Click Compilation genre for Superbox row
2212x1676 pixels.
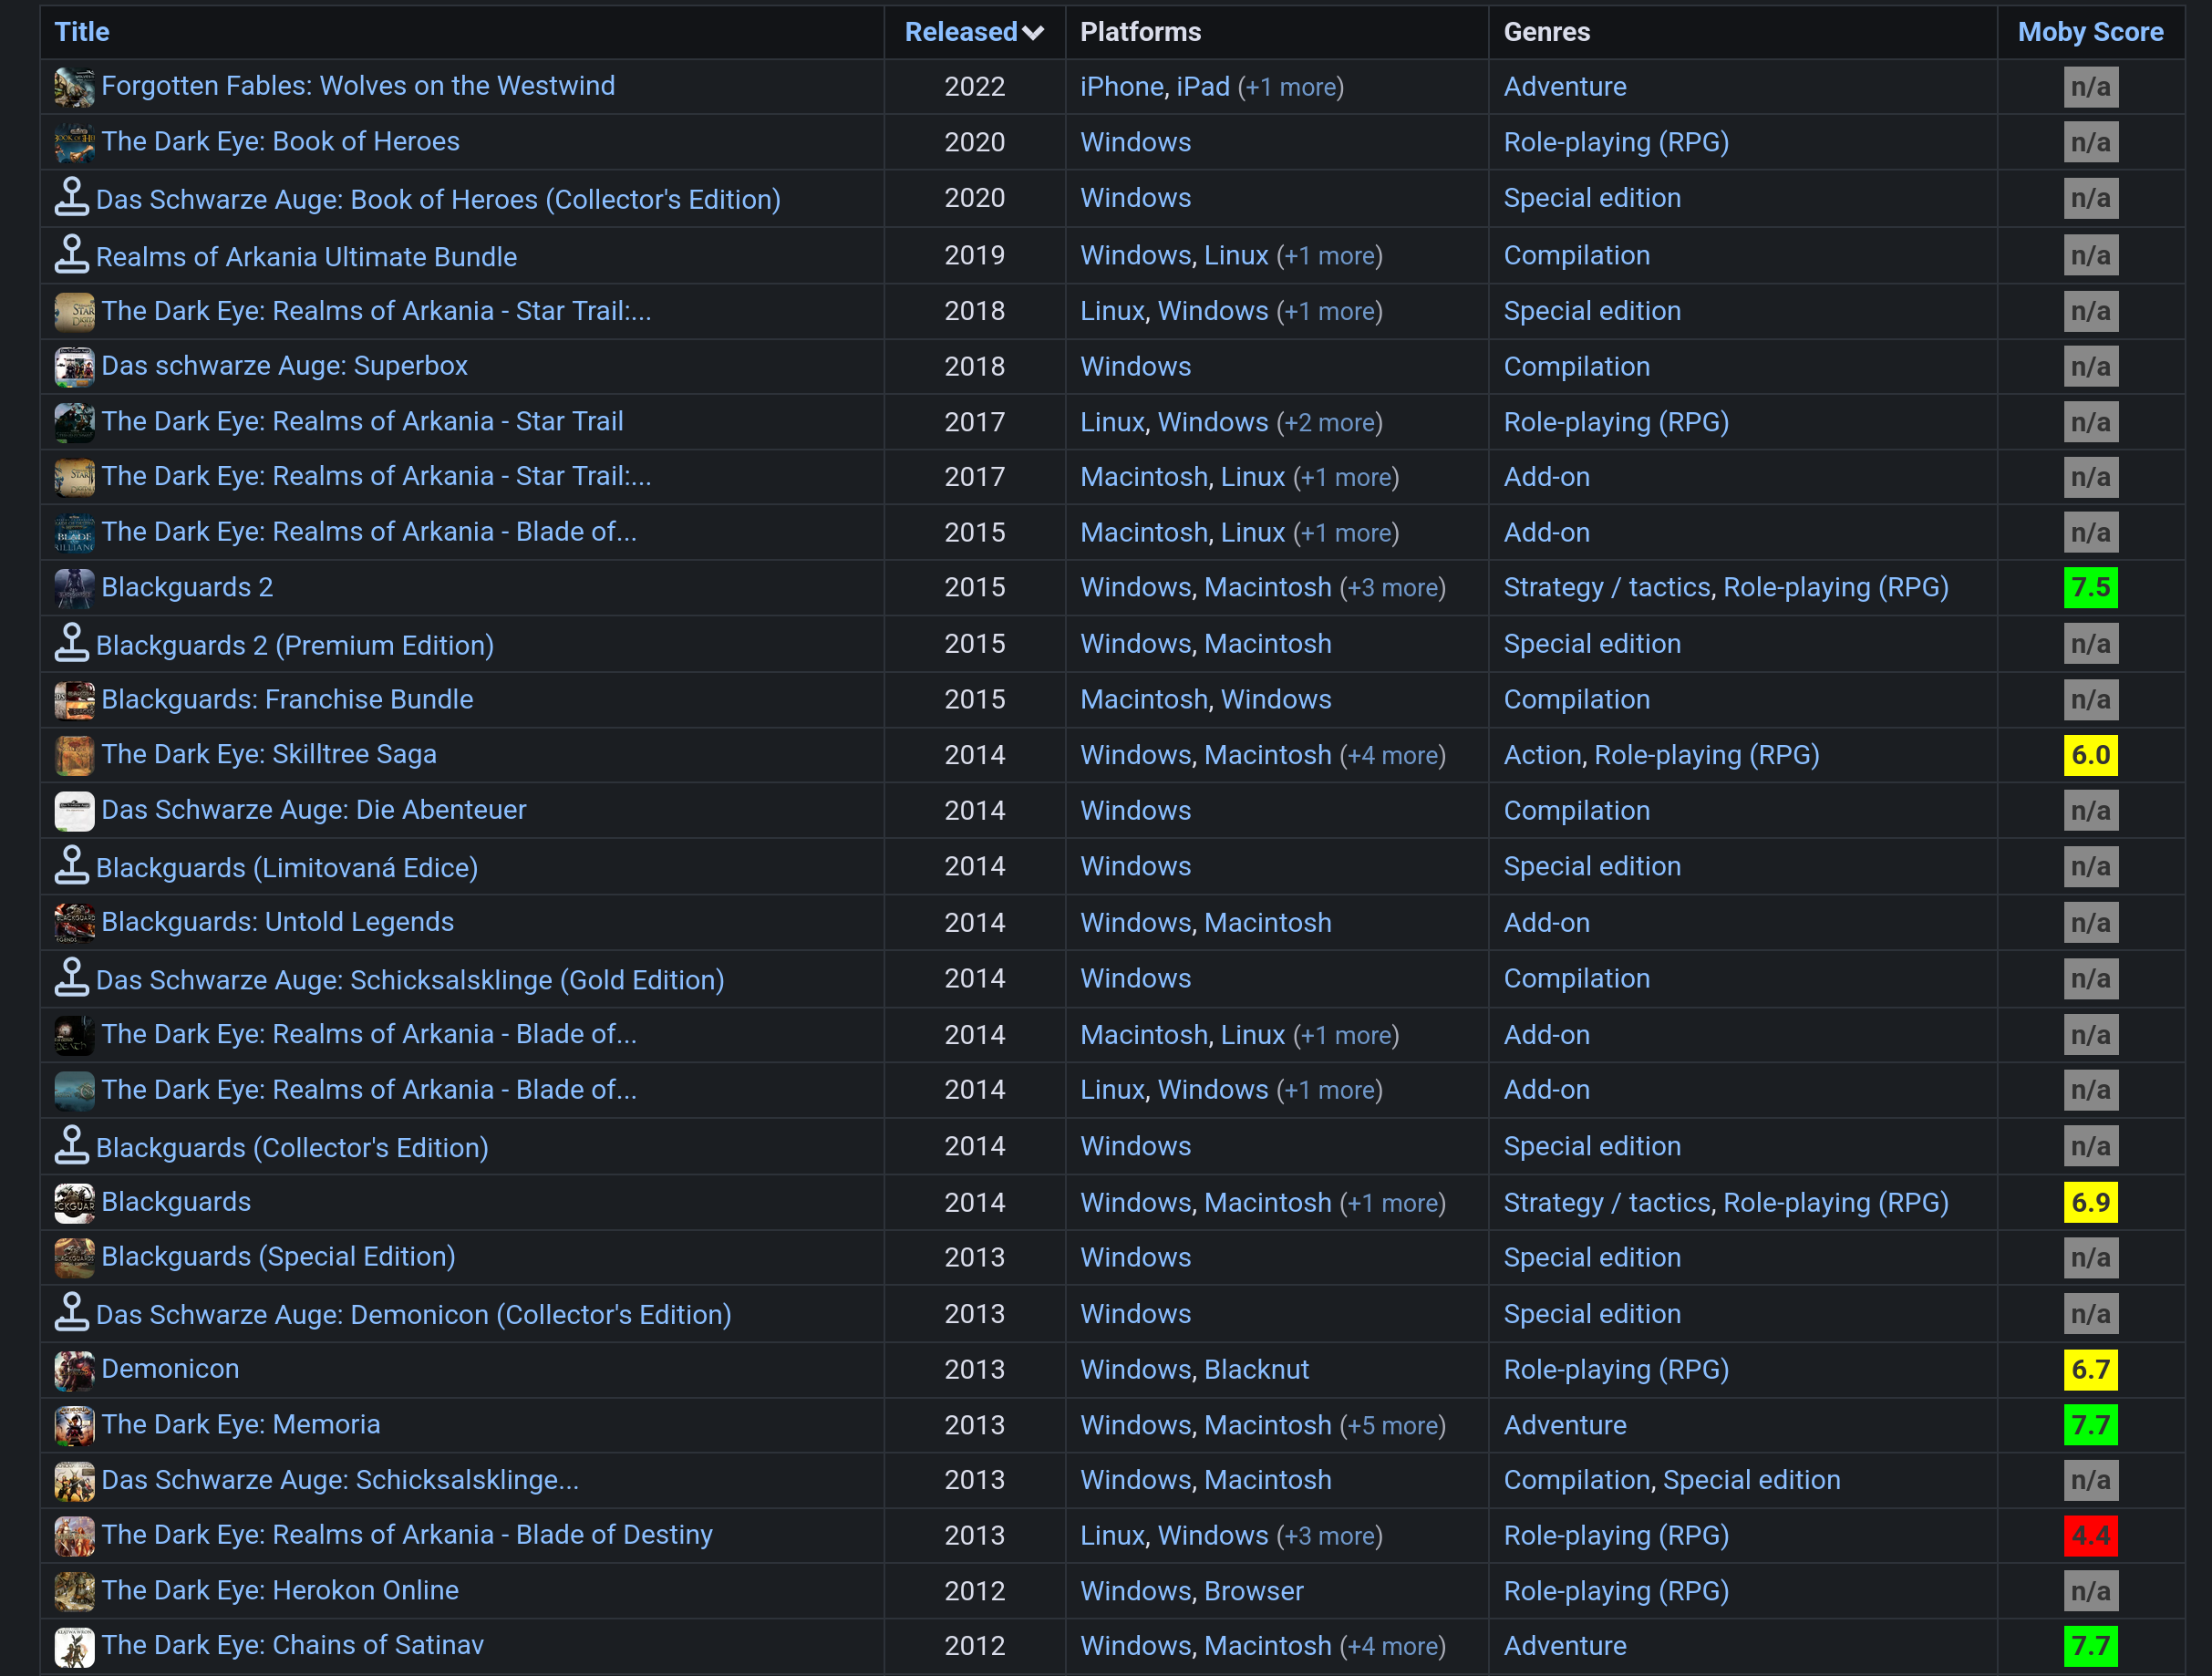[1577, 367]
